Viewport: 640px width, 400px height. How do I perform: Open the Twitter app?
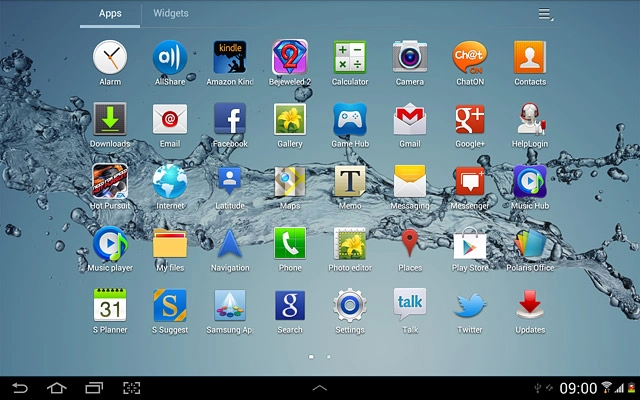pyautogui.click(x=470, y=306)
